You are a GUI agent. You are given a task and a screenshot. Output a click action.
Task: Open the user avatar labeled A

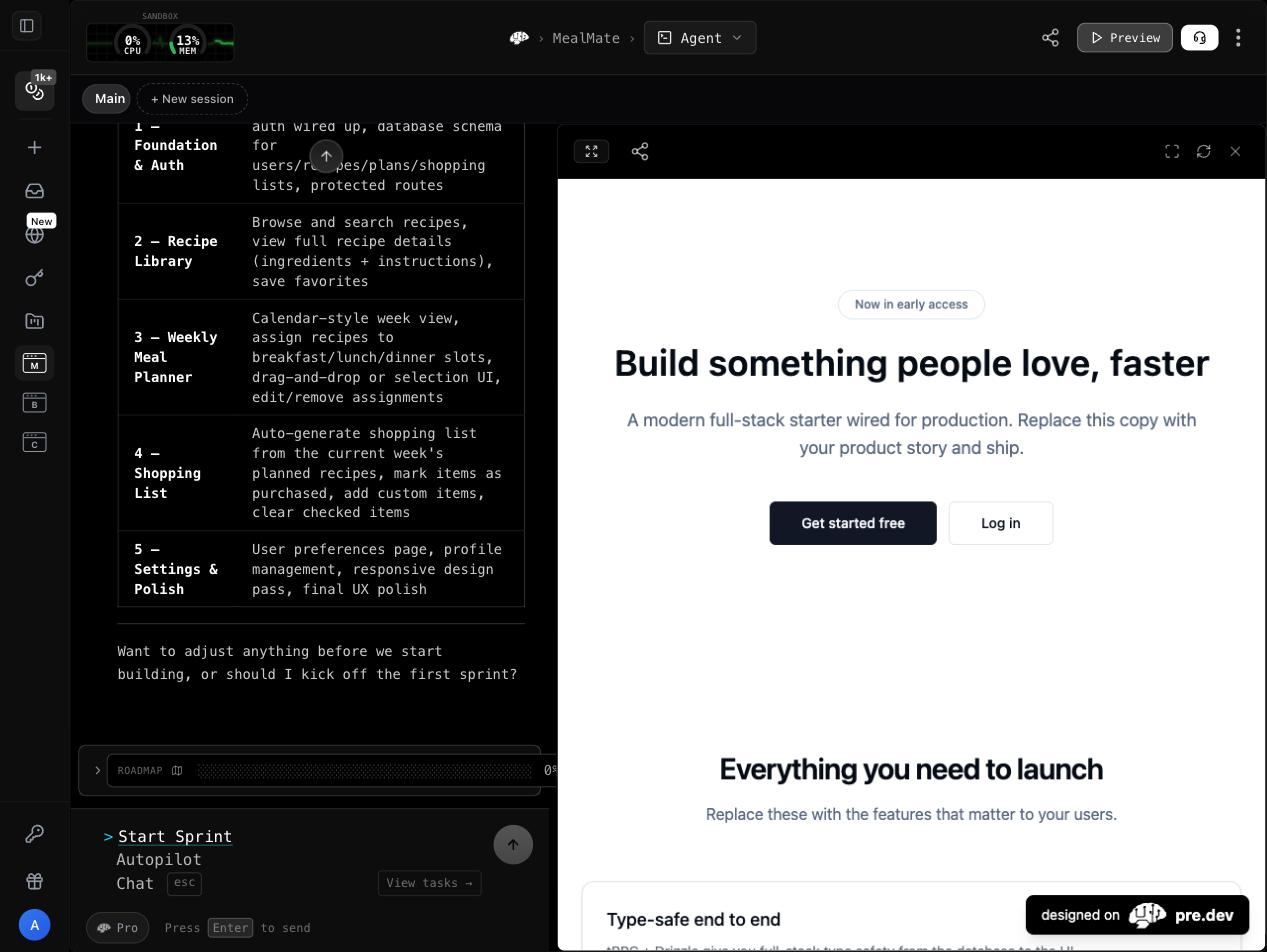click(35, 925)
